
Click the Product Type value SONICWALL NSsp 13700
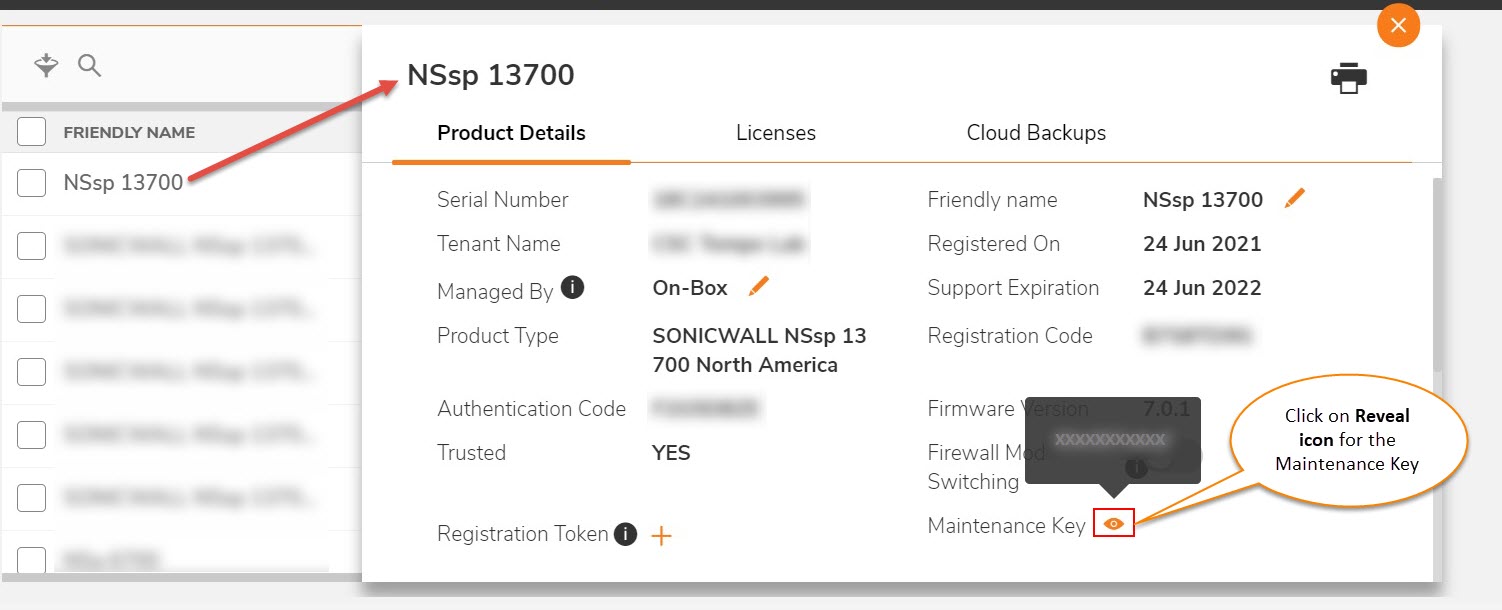click(x=759, y=350)
